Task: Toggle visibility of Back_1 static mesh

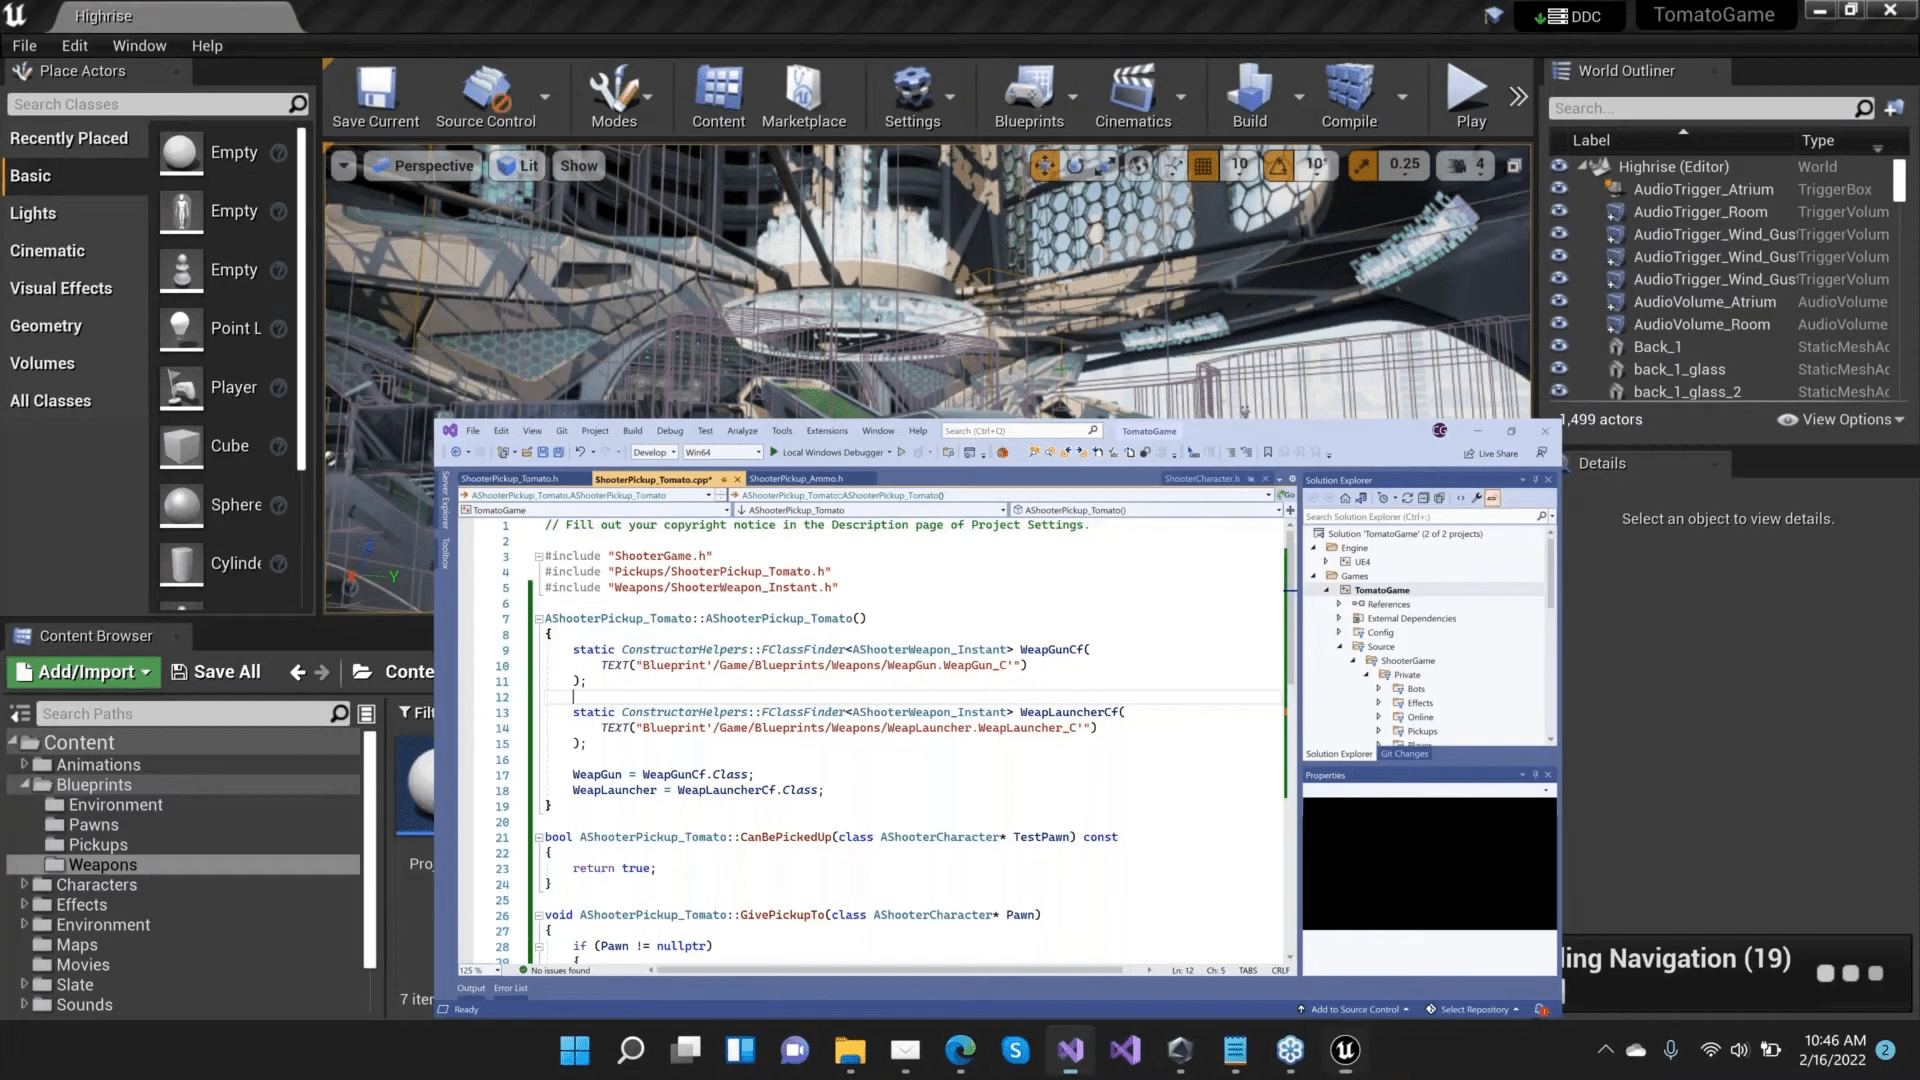Action: [x=1559, y=346]
